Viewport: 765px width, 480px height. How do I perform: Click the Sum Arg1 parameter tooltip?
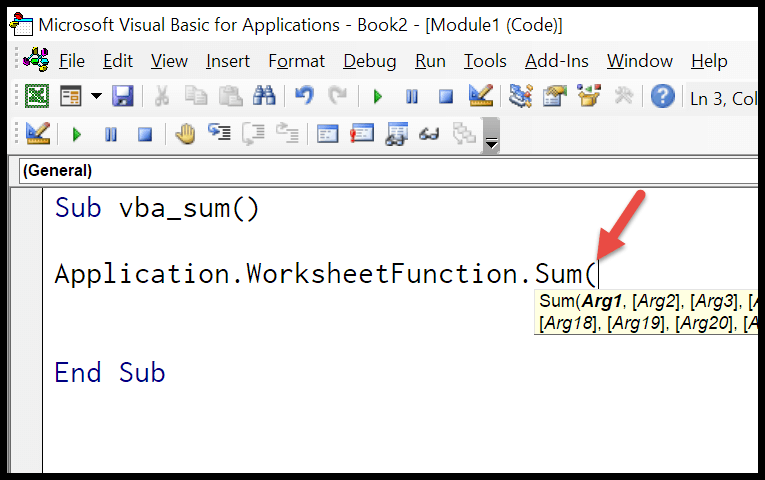coord(646,312)
